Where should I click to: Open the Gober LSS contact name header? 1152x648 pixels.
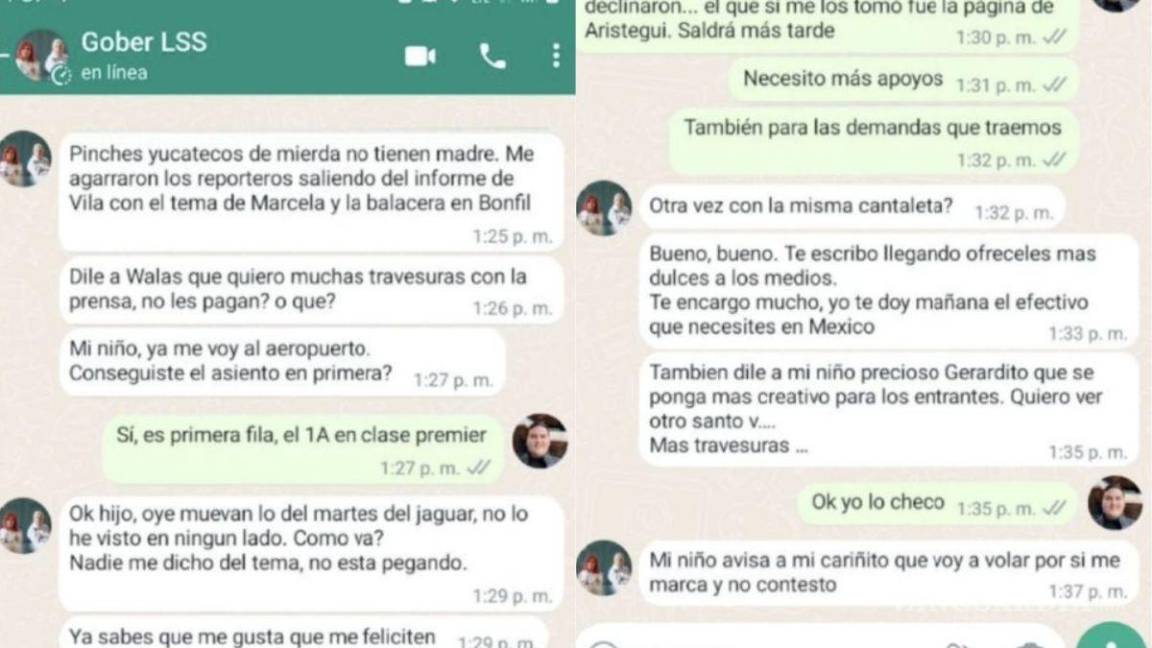point(144,42)
